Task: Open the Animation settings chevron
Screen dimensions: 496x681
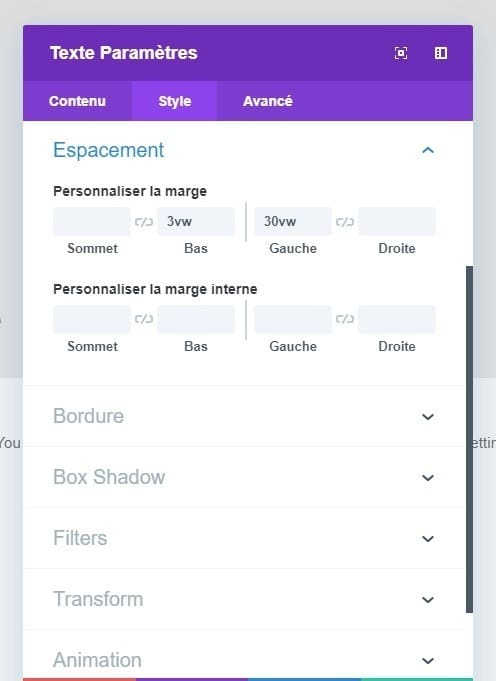Action: [428, 661]
